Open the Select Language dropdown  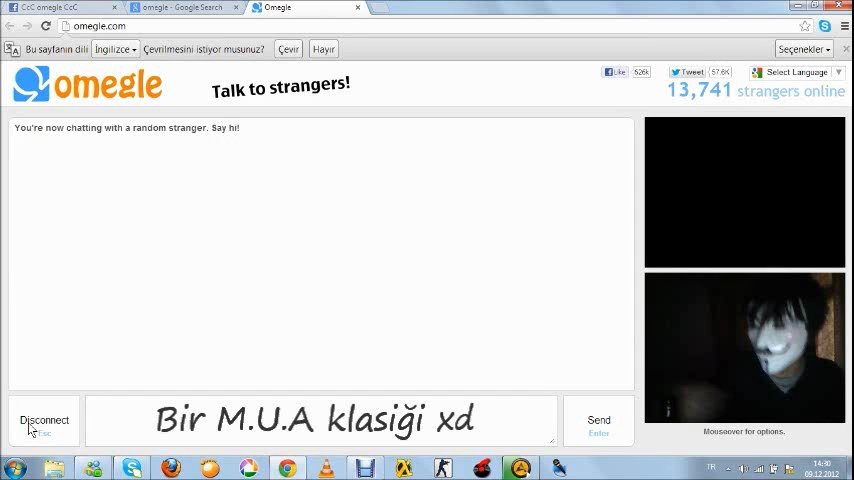click(797, 72)
